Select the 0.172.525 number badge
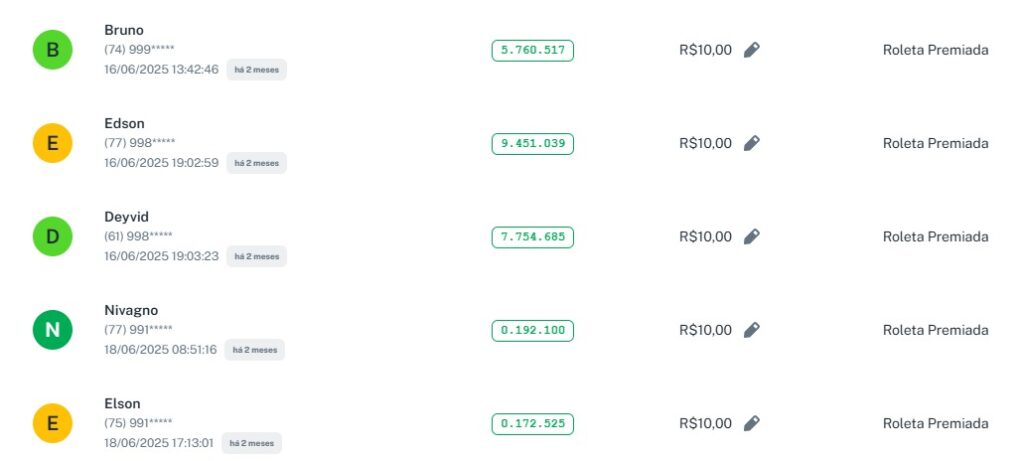This screenshot has width=1024, height=461. pos(532,423)
